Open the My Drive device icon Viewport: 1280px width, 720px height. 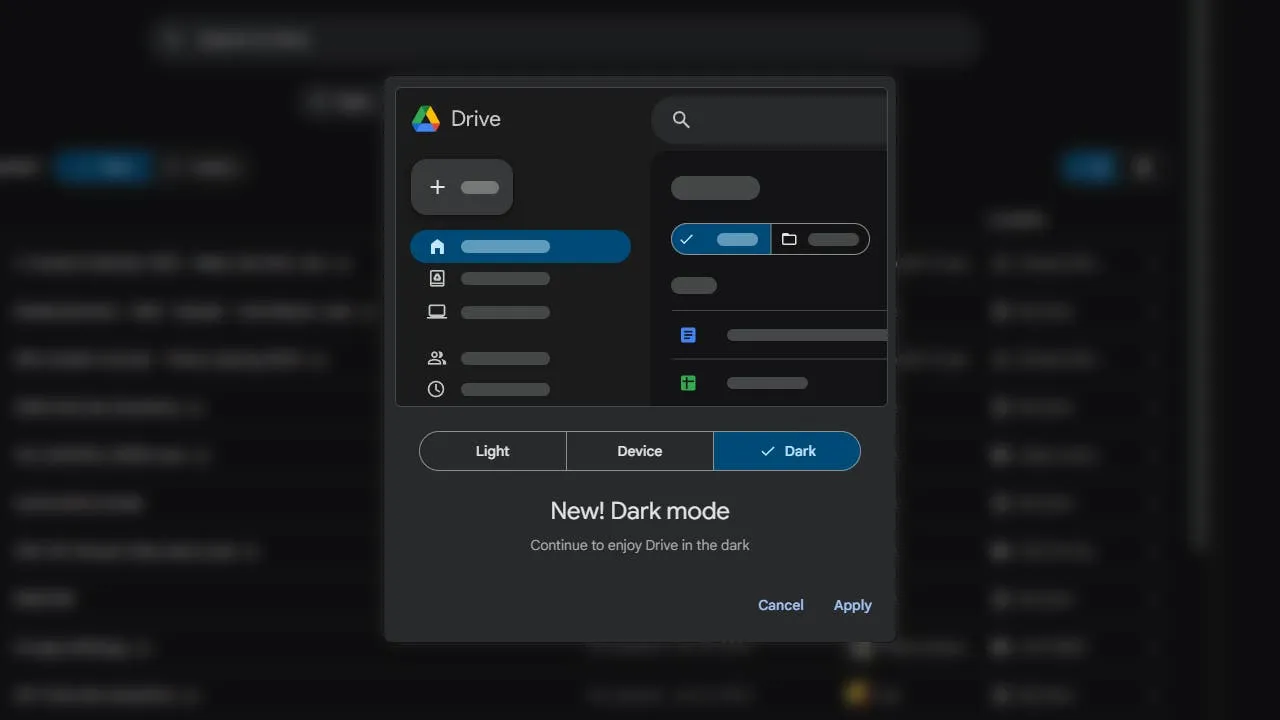click(437, 278)
